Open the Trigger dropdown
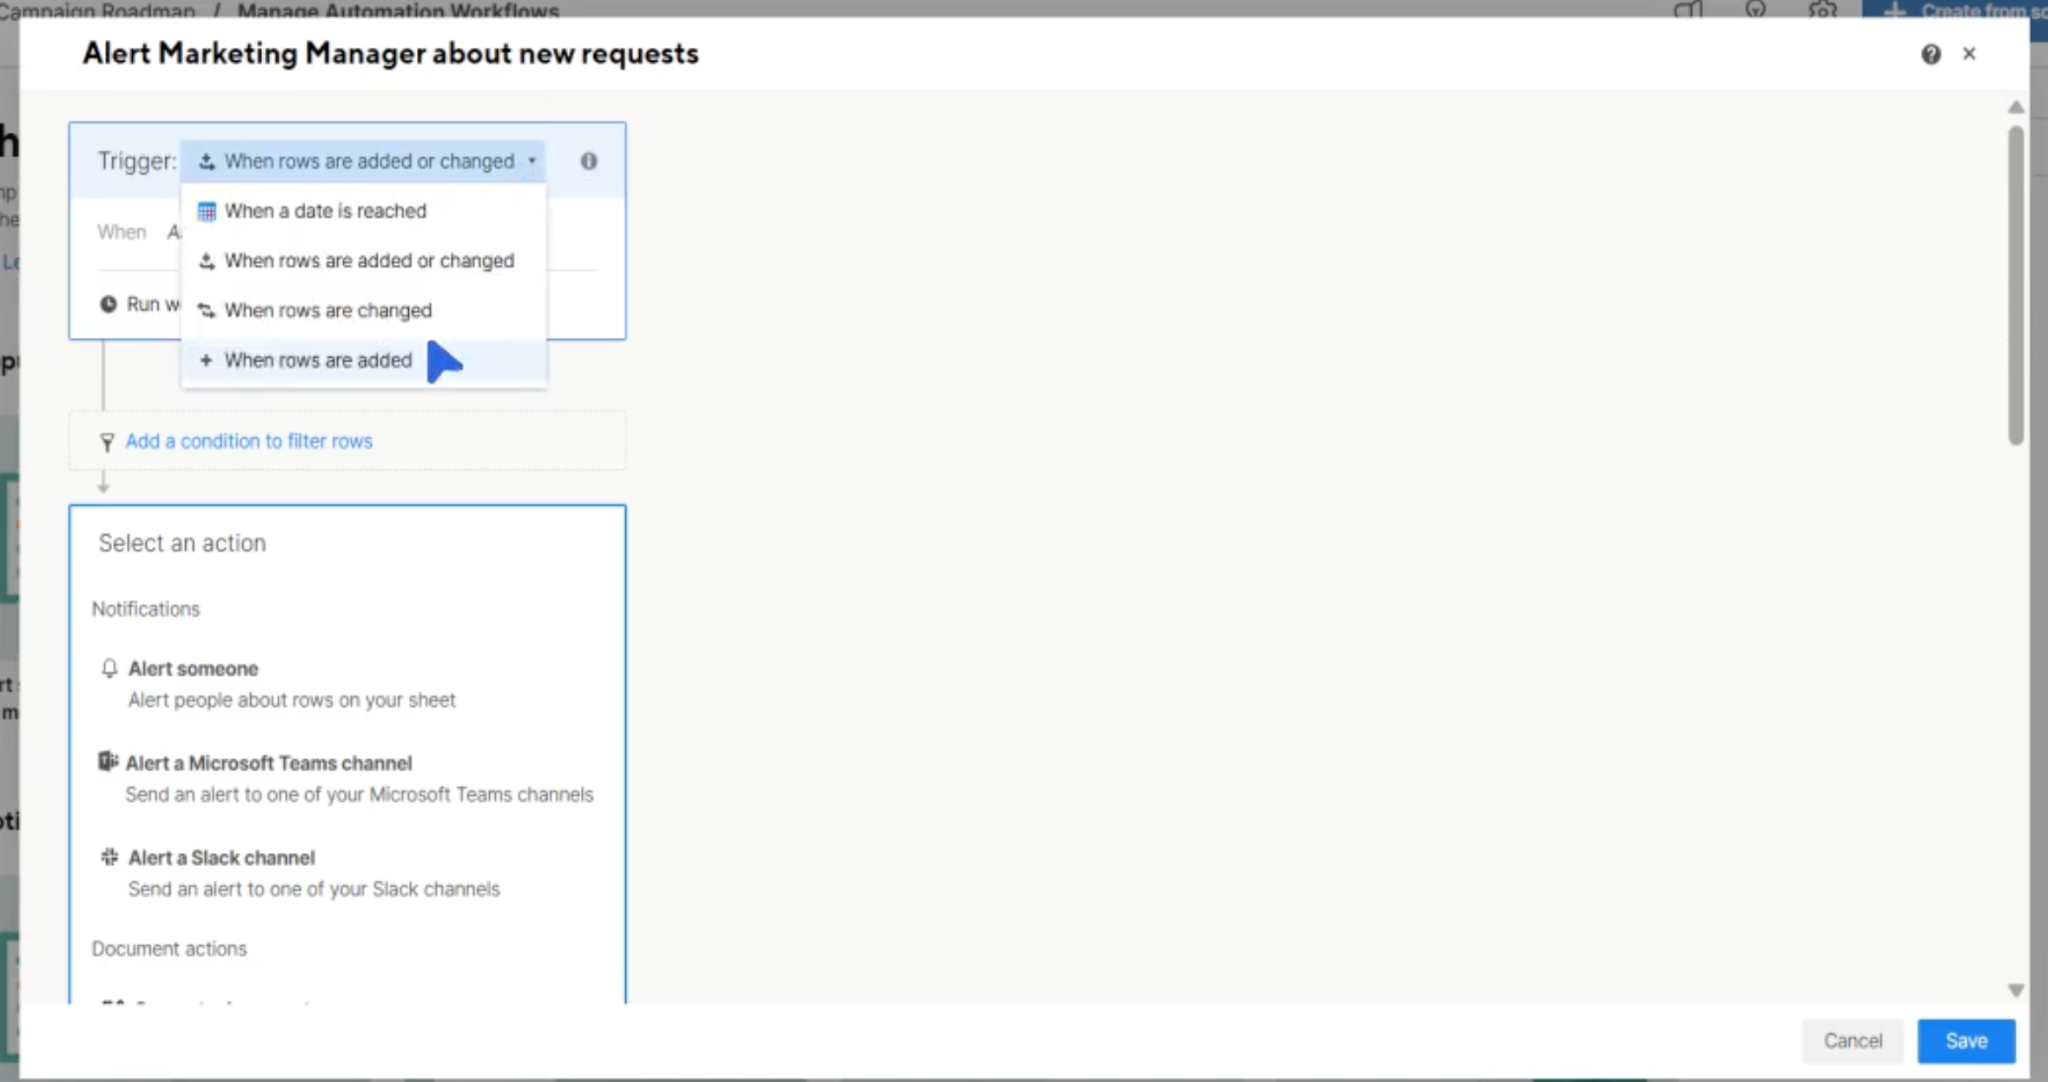 point(364,161)
